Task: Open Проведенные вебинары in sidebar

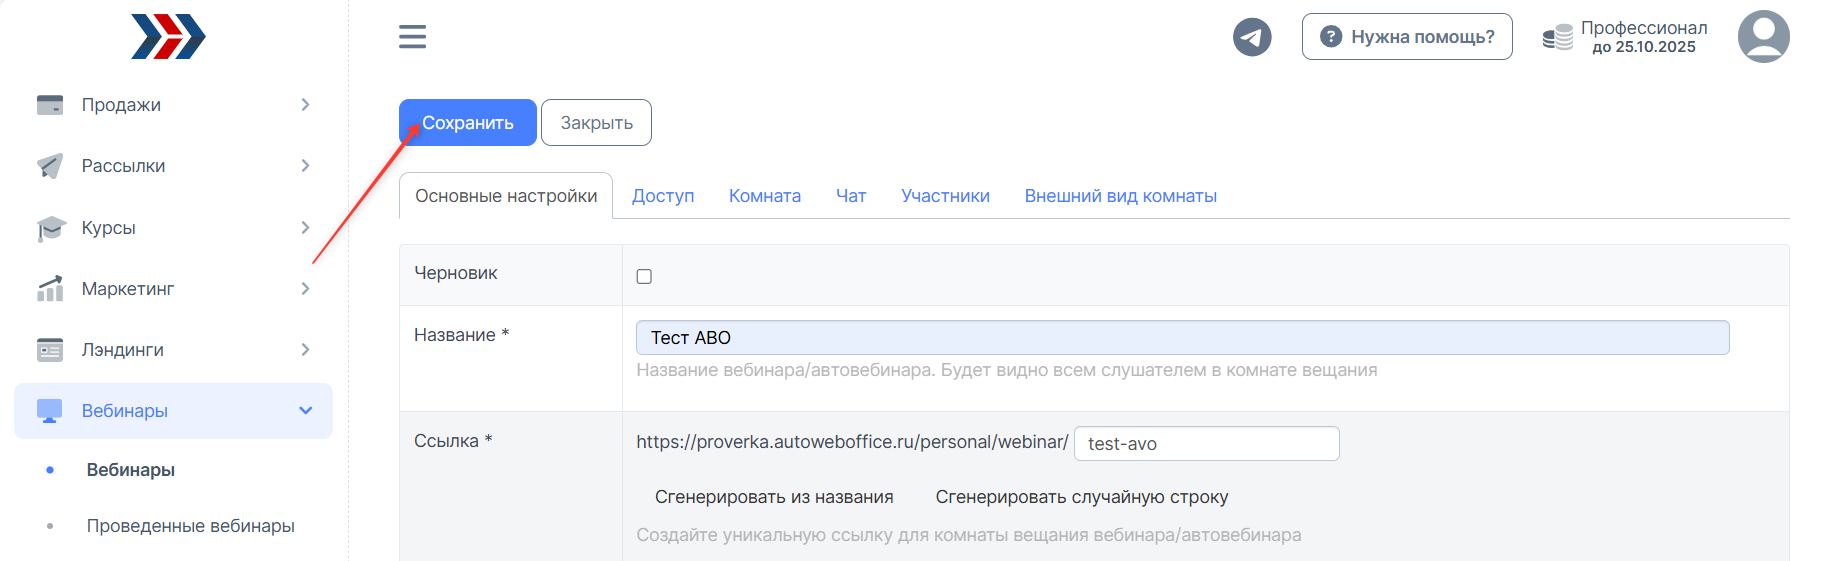Action: coord(190,526)
